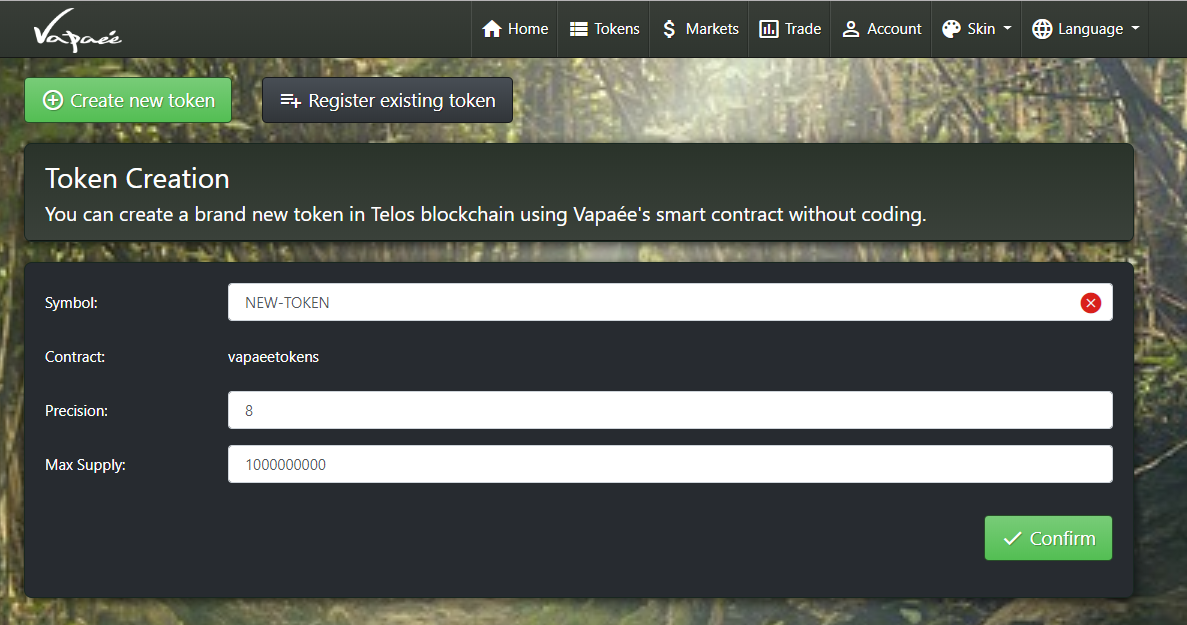Click the plus icon on Create new token
The image size is (1187, 625).
[53, 100]
